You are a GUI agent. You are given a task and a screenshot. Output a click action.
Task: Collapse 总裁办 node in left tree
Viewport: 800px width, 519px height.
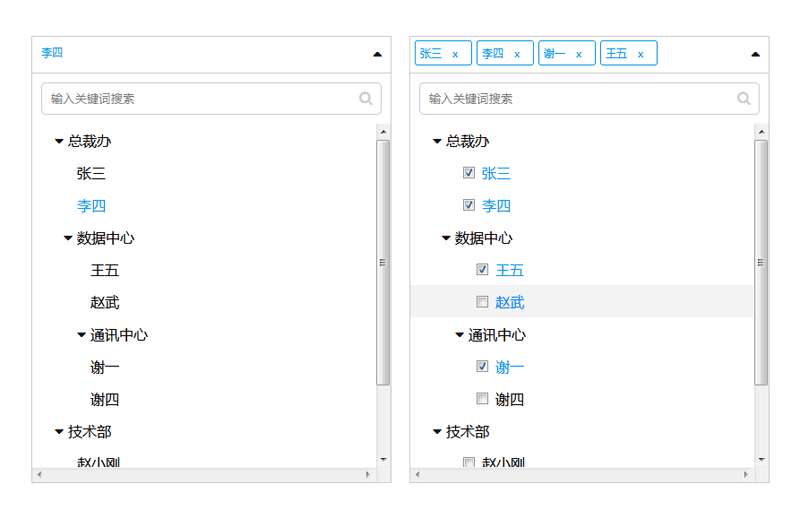pyautogui.click(x=59, y=142)
